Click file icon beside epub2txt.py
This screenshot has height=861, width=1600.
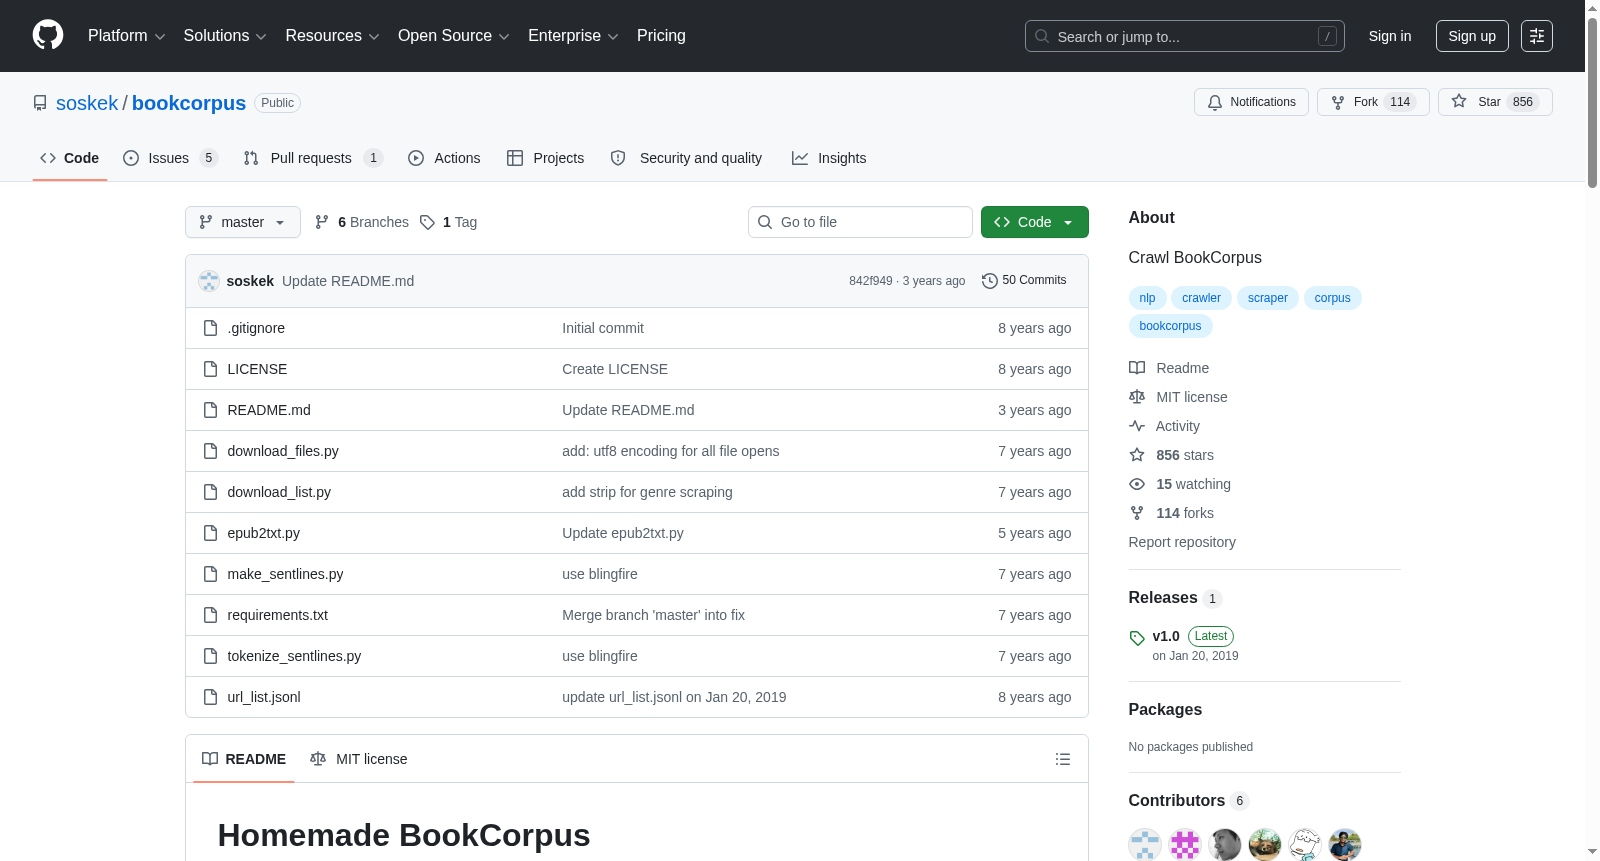click(210, 533)
